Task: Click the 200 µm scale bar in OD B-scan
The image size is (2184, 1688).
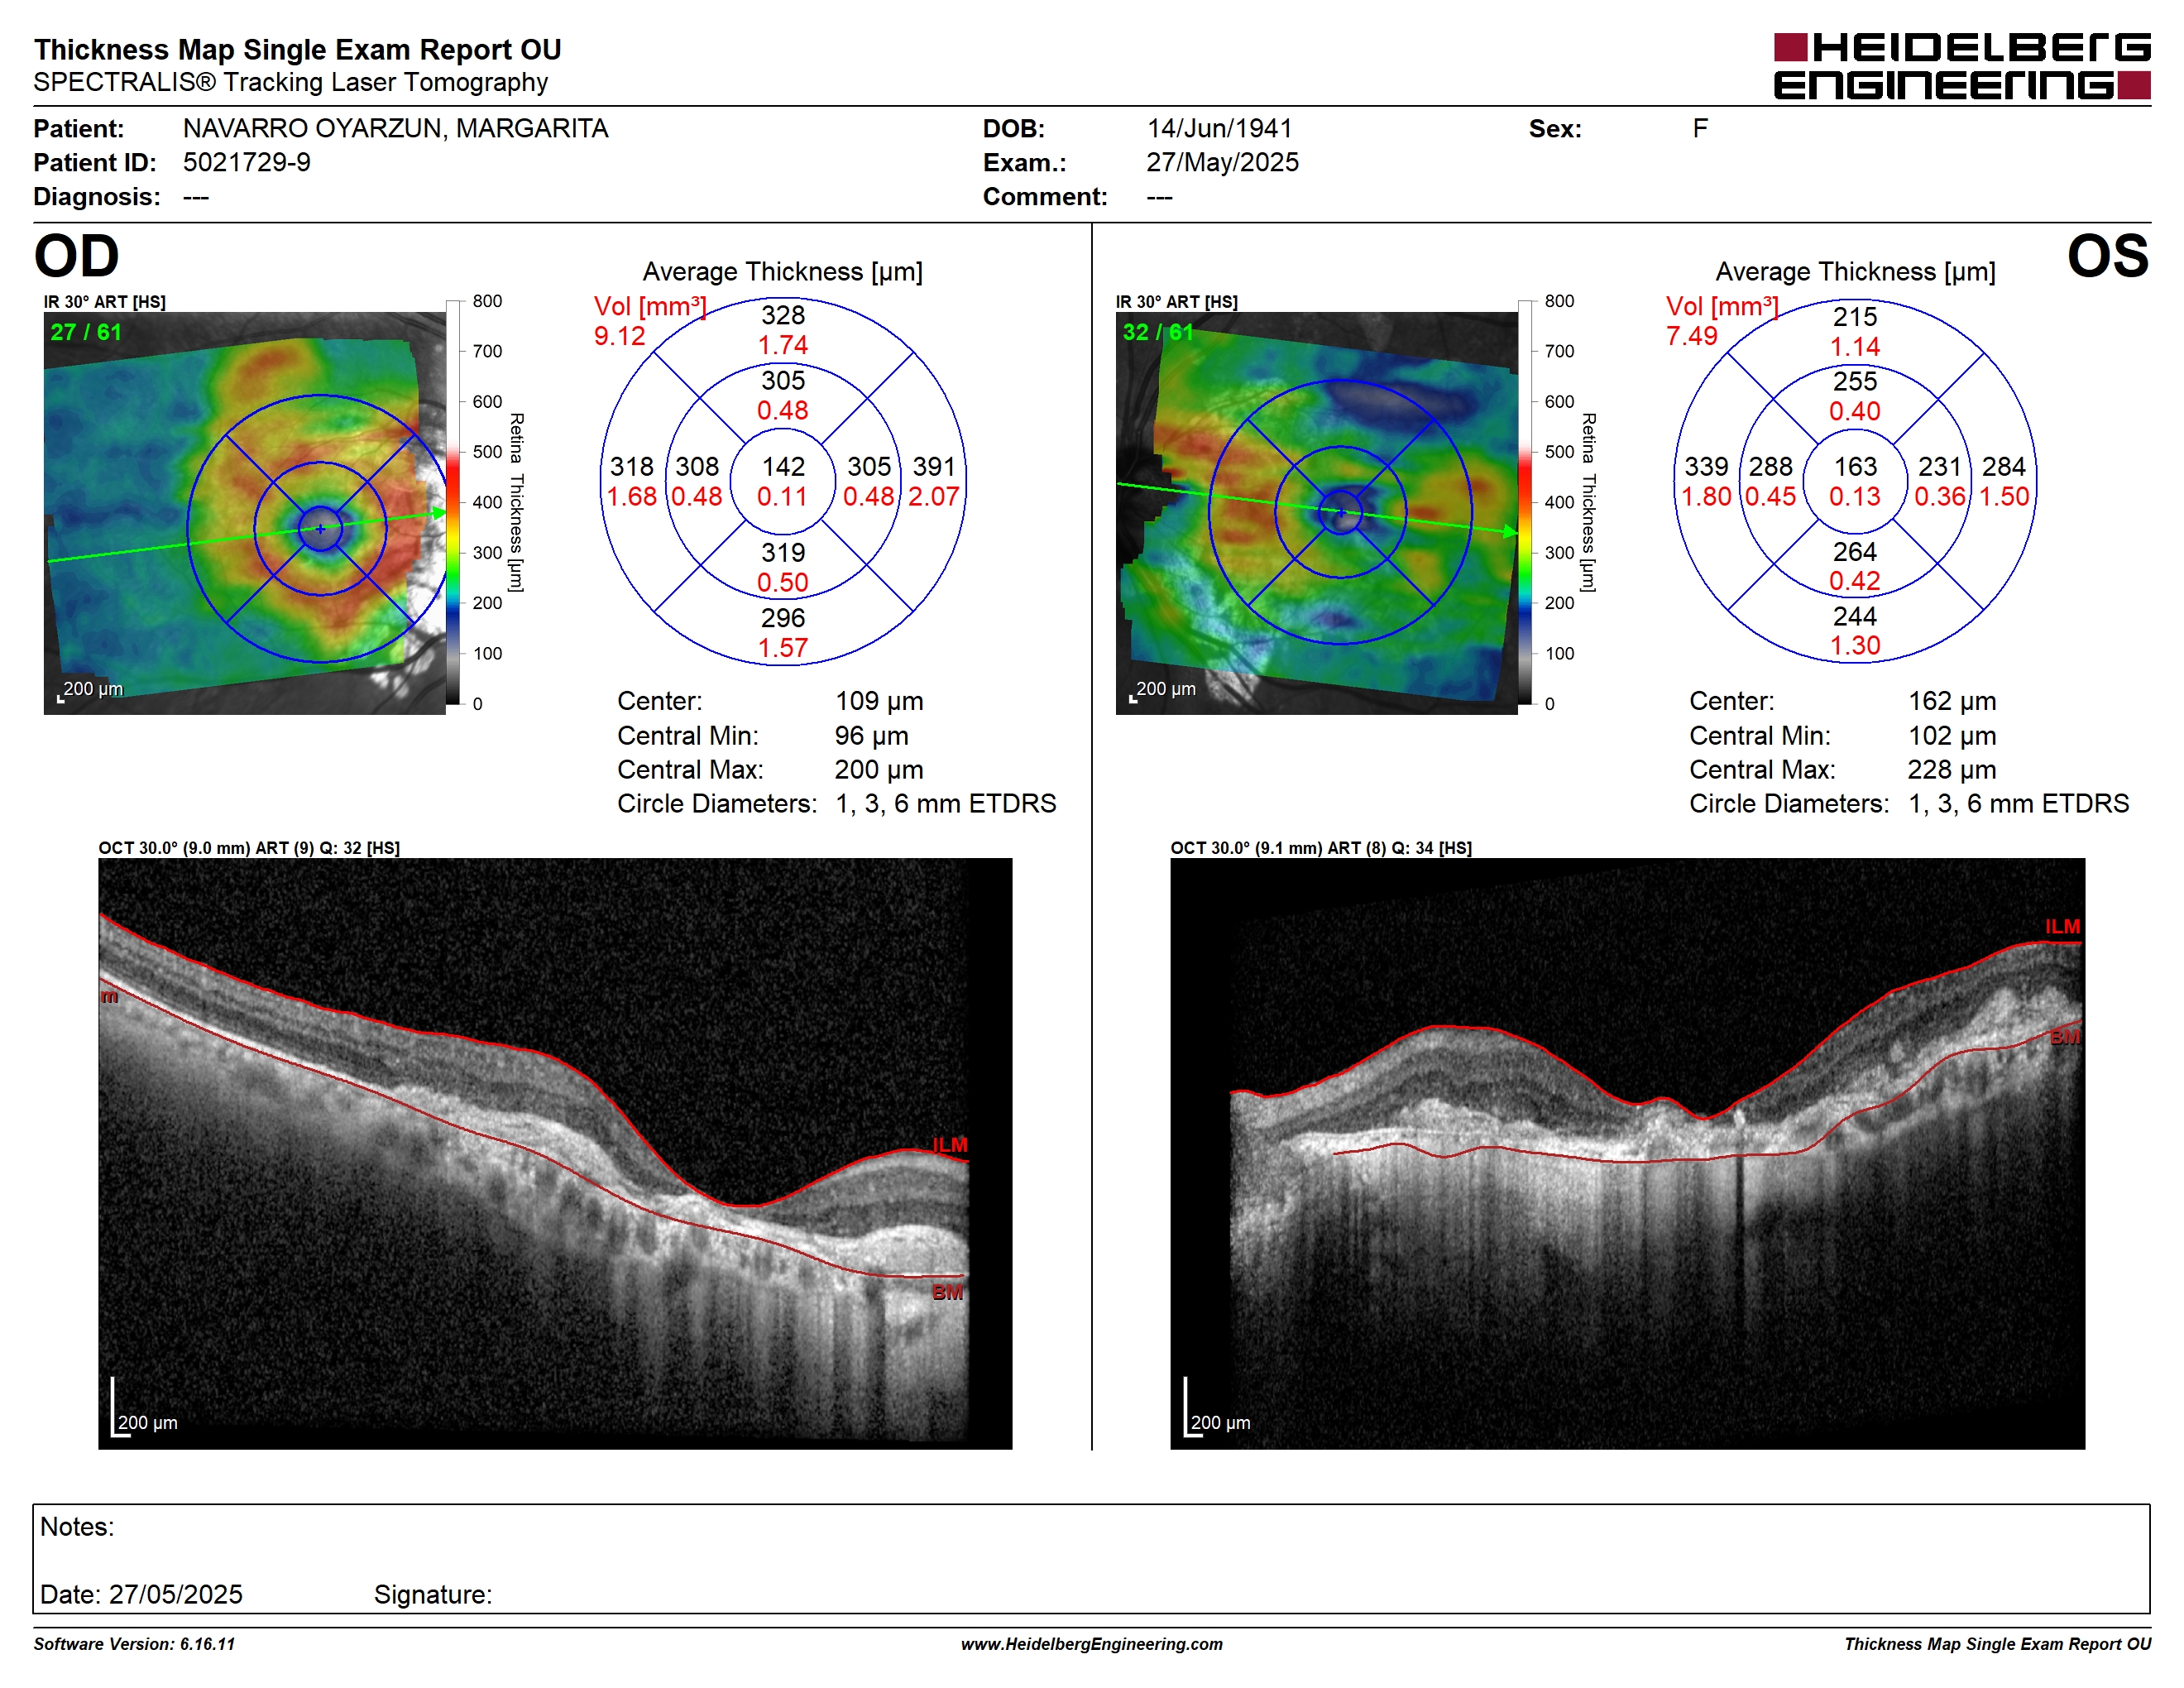Action: pyautogui.click(x=144, y=1408)
